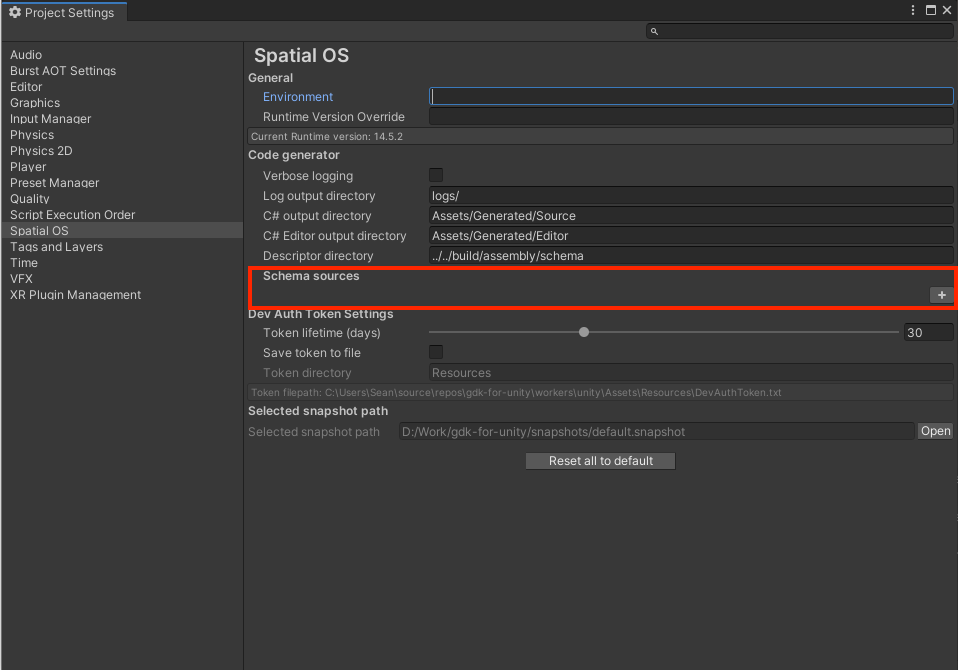Click the Selected snapshot path field
Viewport: 958px width, 670px height.
click(657, 431)
